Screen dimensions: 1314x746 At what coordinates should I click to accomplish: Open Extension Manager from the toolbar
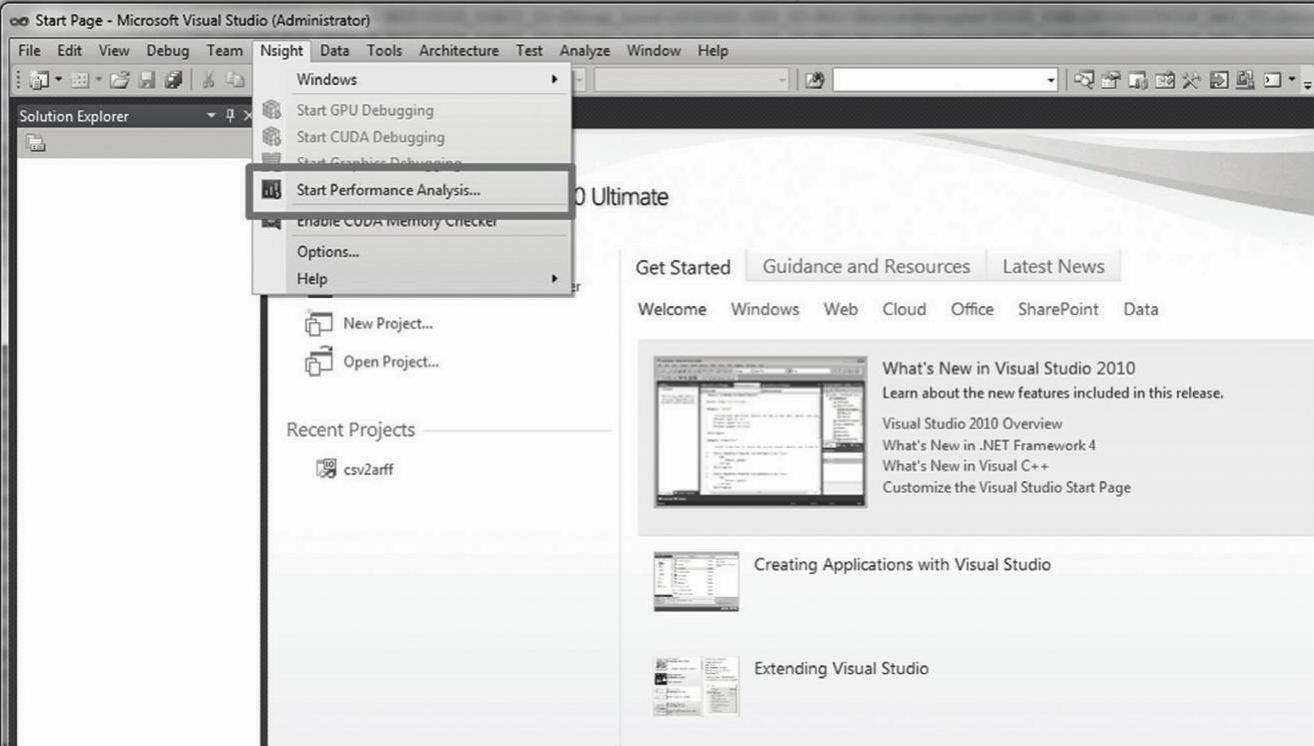coord(1245,80)
